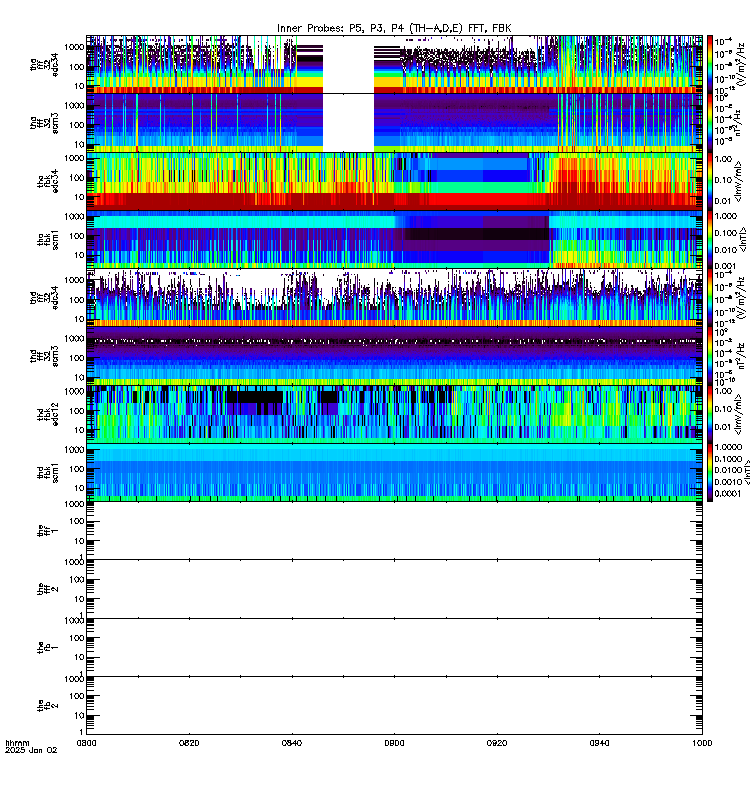Click the empty 'the fb 2' plot panel

point(394,706)
